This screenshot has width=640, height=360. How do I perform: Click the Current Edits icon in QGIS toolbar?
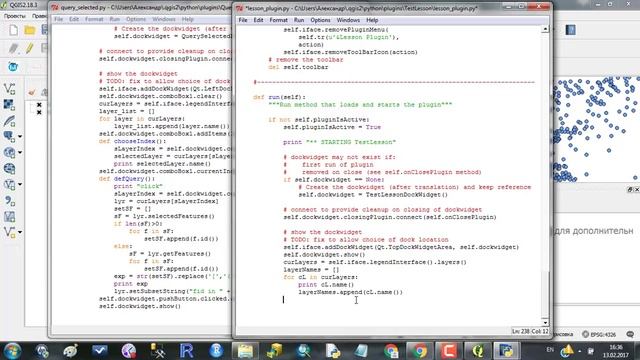point(13,49)
